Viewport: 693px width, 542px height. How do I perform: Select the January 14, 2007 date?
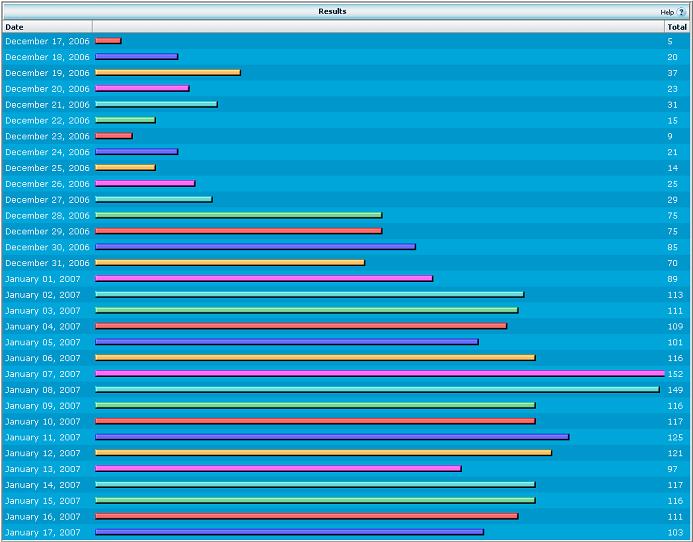click(x=43, y=485)
